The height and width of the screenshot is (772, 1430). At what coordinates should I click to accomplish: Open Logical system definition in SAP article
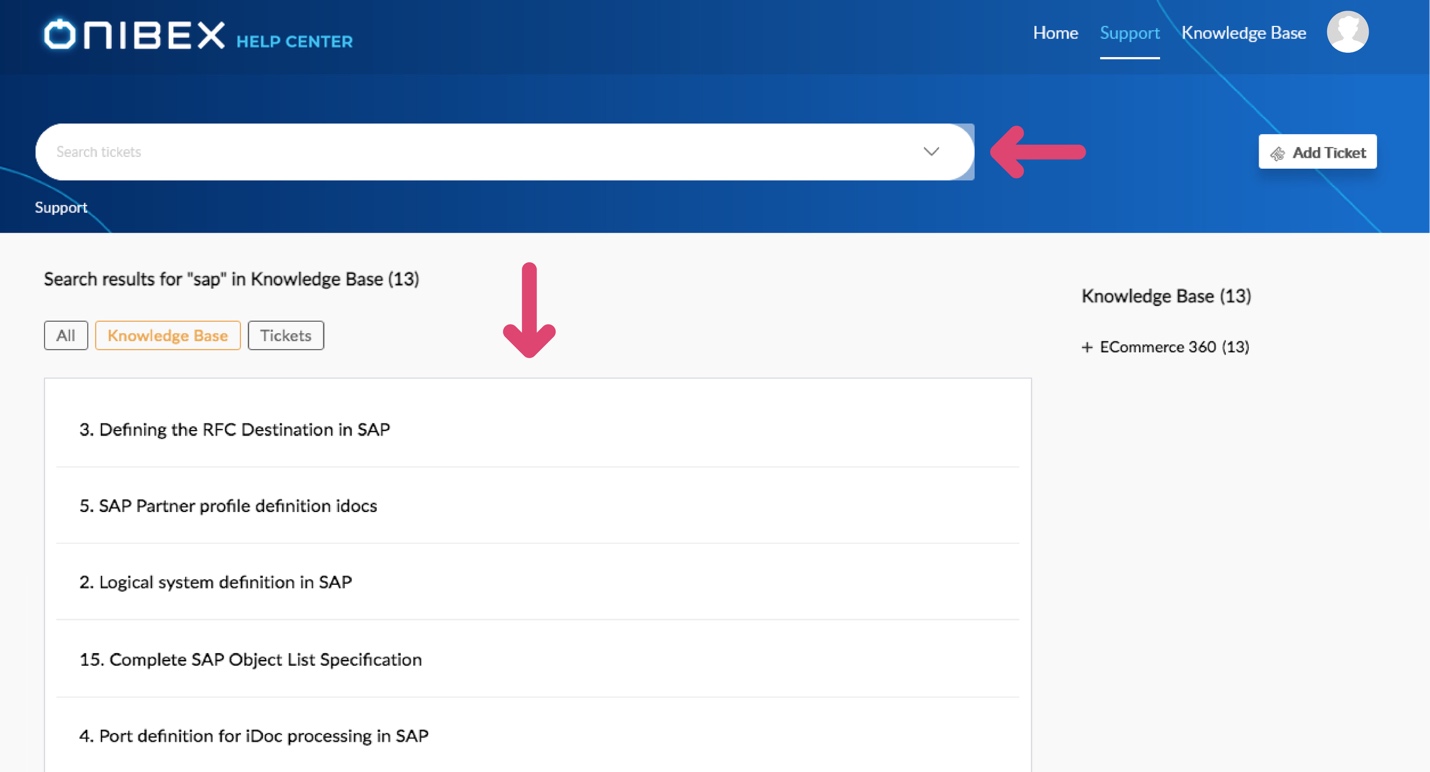(215, 582)
